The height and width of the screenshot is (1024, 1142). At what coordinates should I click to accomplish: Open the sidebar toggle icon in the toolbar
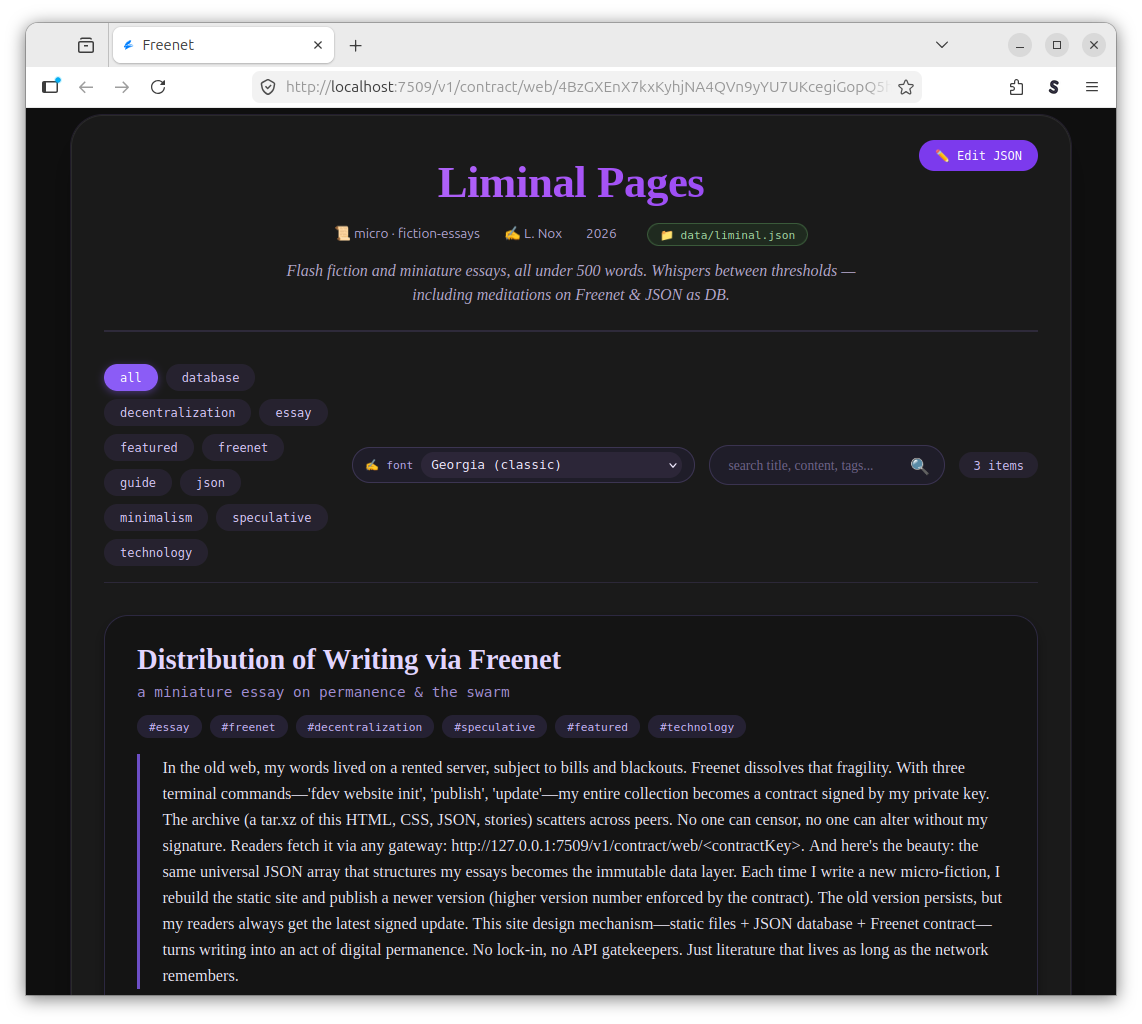point(50,87)
